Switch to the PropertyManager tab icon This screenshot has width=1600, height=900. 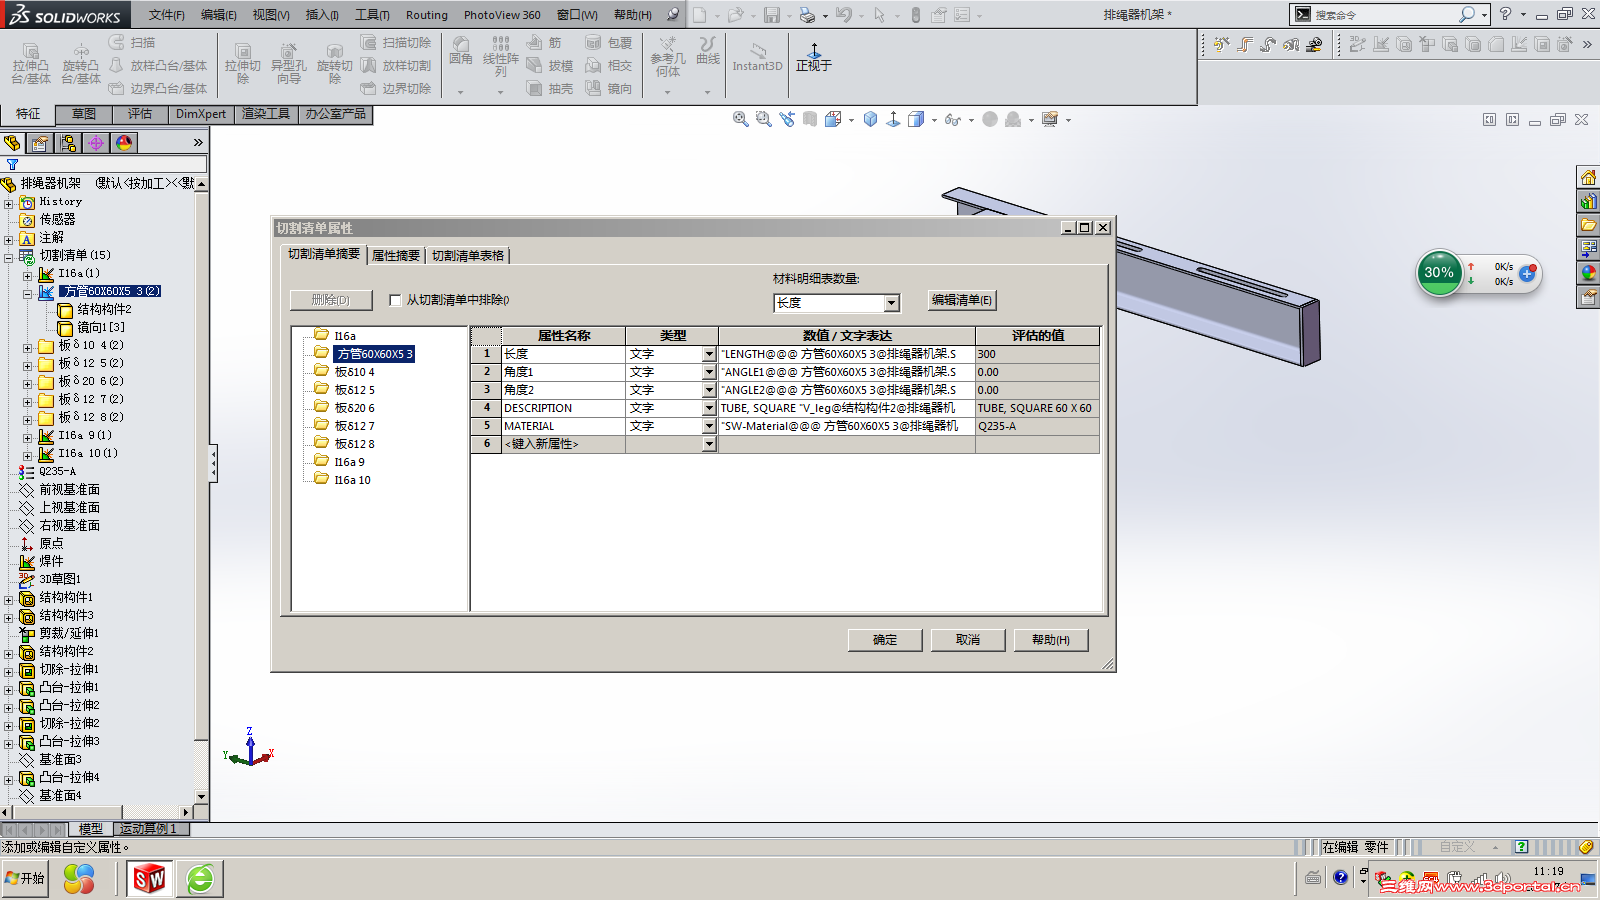[x=40, y=143]
